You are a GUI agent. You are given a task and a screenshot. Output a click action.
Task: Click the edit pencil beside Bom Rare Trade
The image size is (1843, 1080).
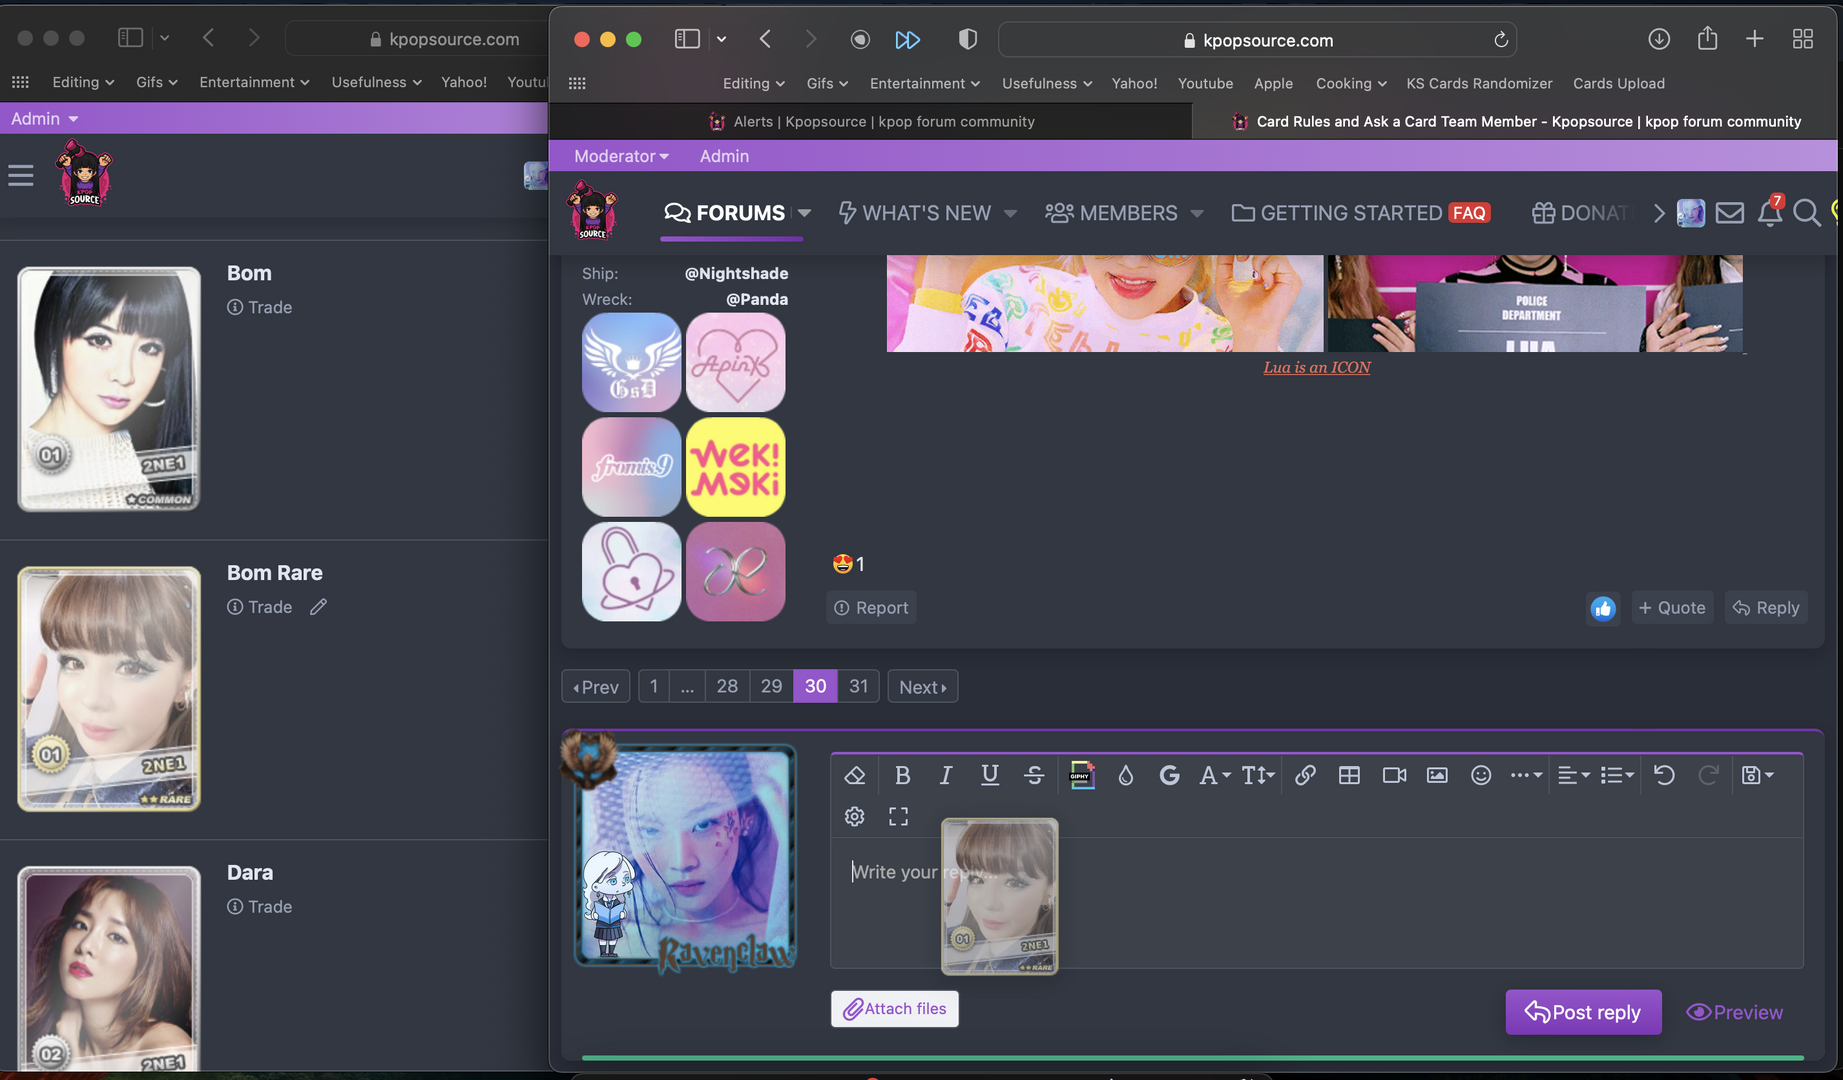pyautogui.click(x=318, y=607)
